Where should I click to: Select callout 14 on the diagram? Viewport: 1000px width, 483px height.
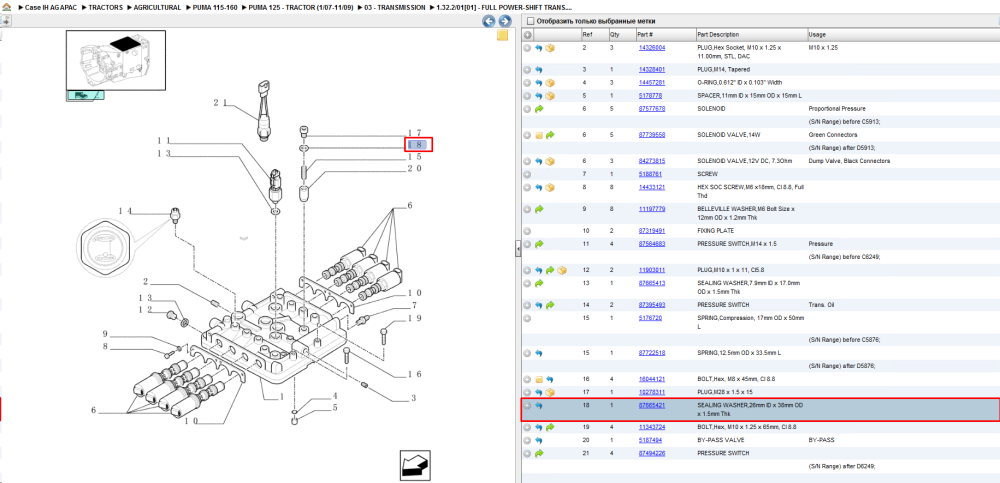tap(124, 211)
